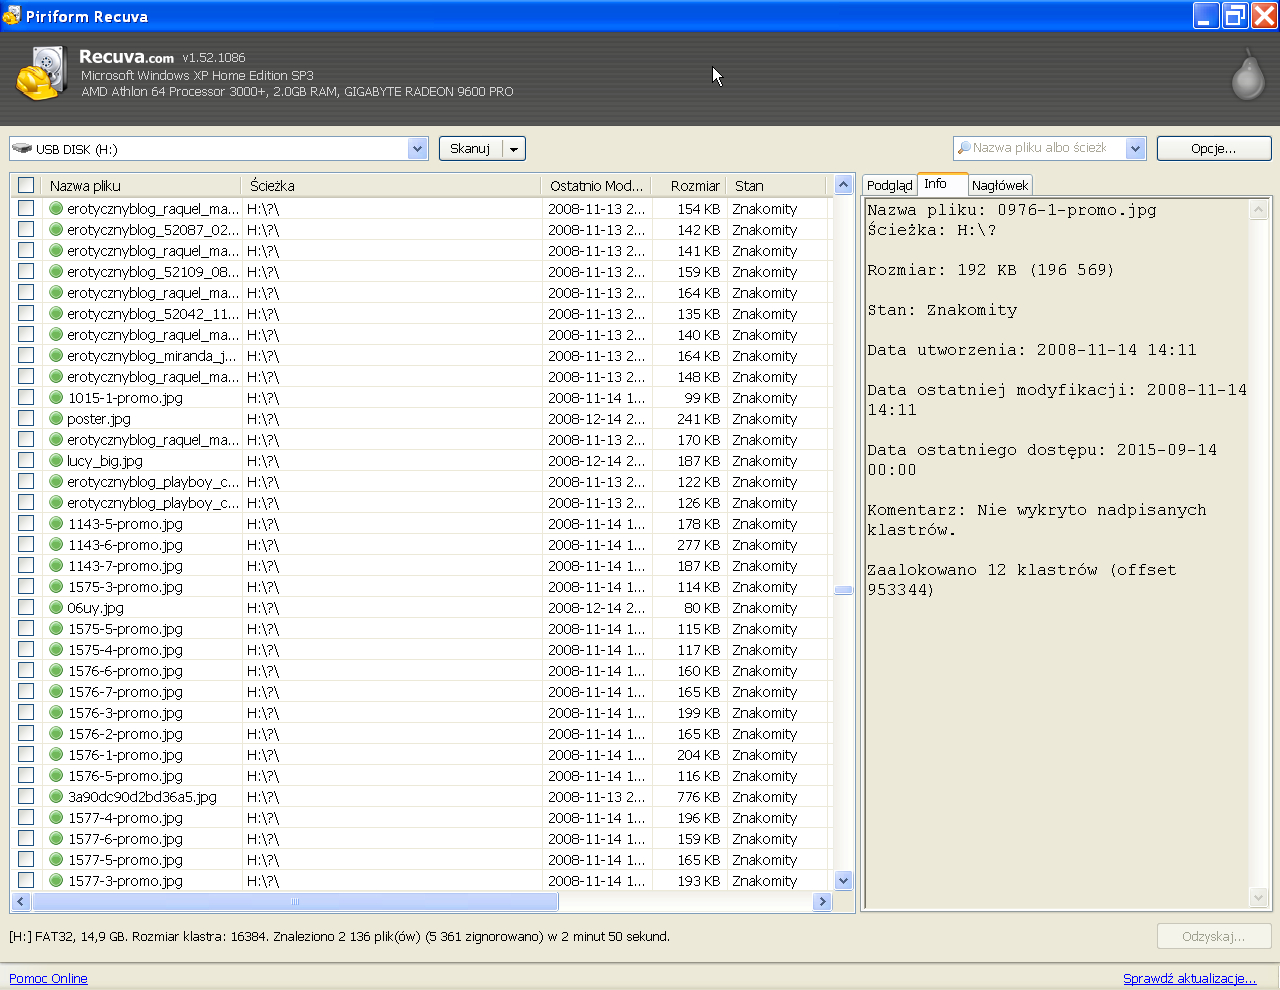Click the file list vertical scrollbar thumb

[x=843, y=590]
